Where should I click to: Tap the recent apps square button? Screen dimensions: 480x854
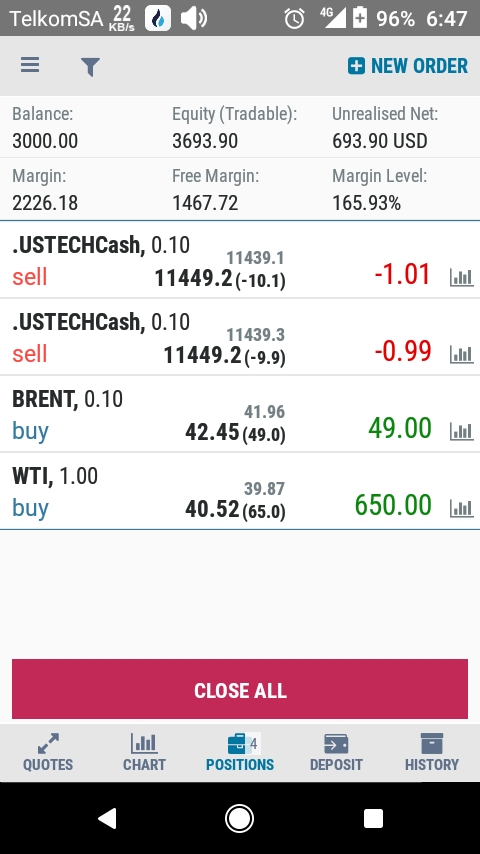click(x=373, y=818)
